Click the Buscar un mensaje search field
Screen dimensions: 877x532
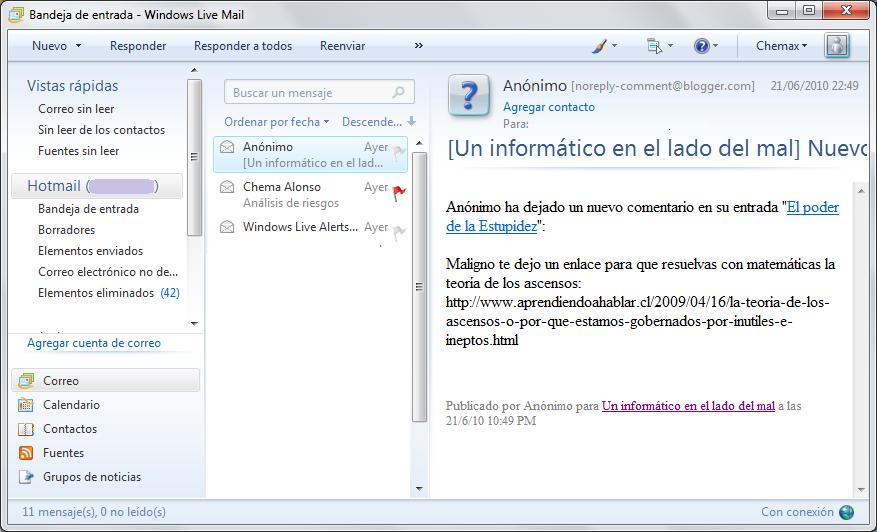(319, 92)
